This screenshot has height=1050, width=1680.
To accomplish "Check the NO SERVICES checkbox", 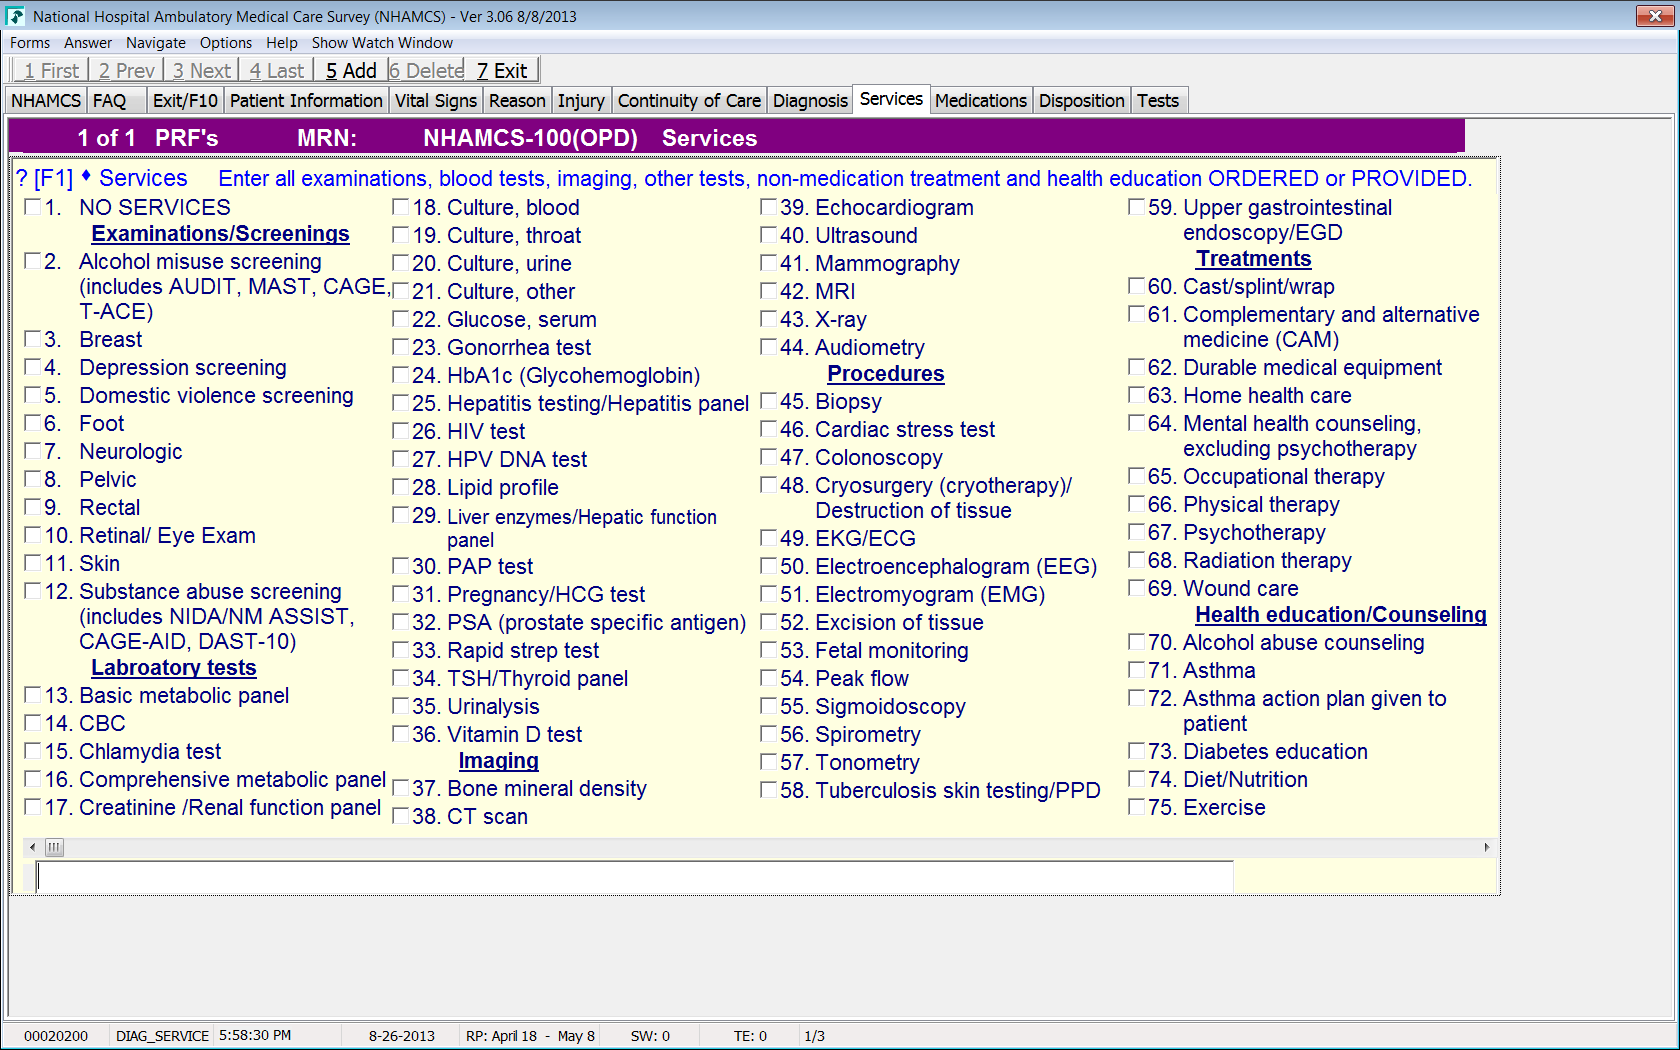I will [x=33, y=207].
